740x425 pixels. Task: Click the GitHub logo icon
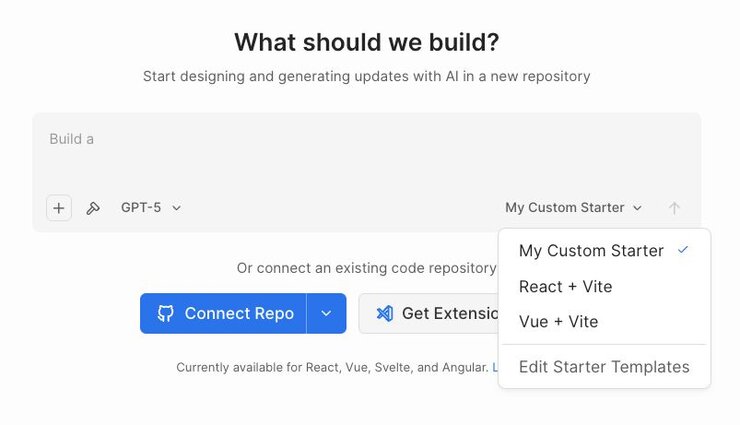coord(166,313)
